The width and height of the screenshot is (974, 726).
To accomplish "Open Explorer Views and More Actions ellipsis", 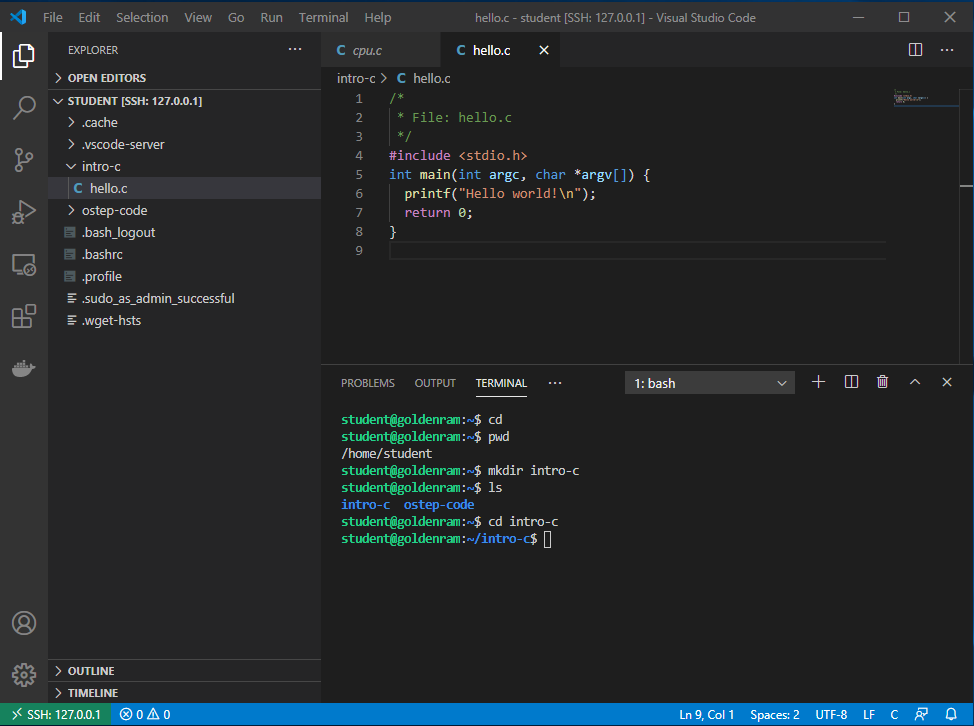I will [x=295, y=49].
